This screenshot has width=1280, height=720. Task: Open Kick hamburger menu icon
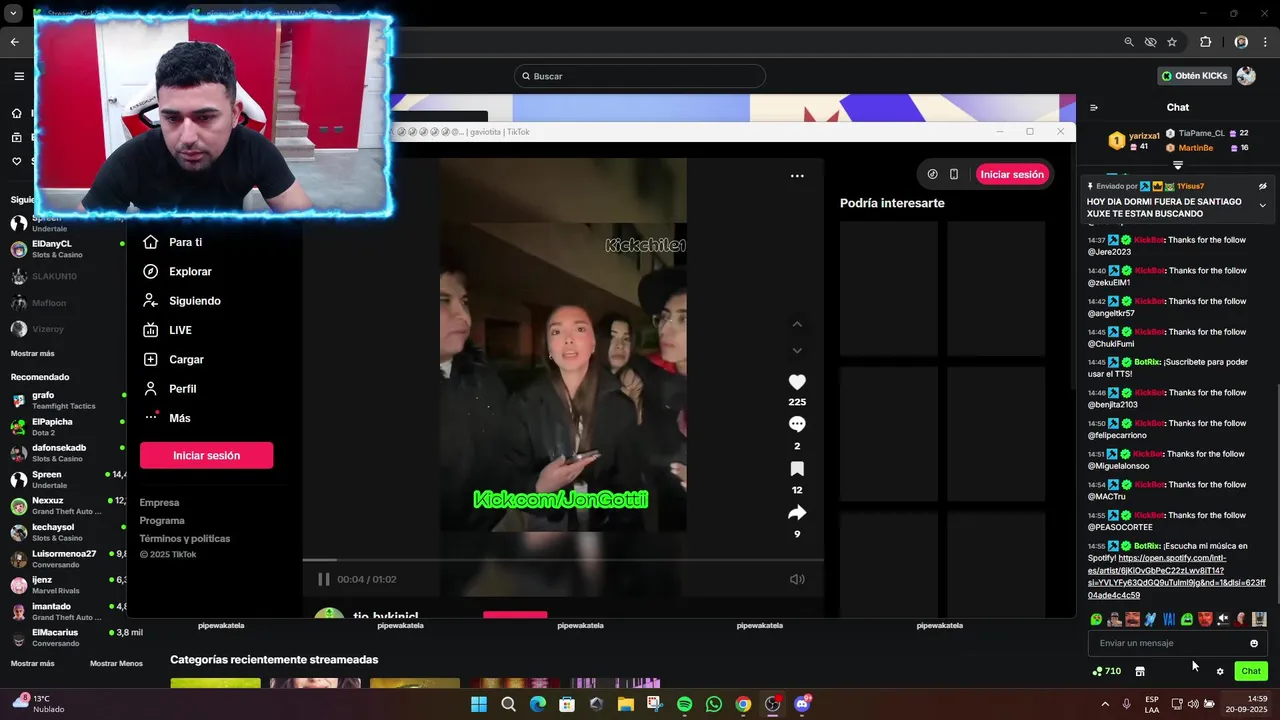[x=19, y=76]
